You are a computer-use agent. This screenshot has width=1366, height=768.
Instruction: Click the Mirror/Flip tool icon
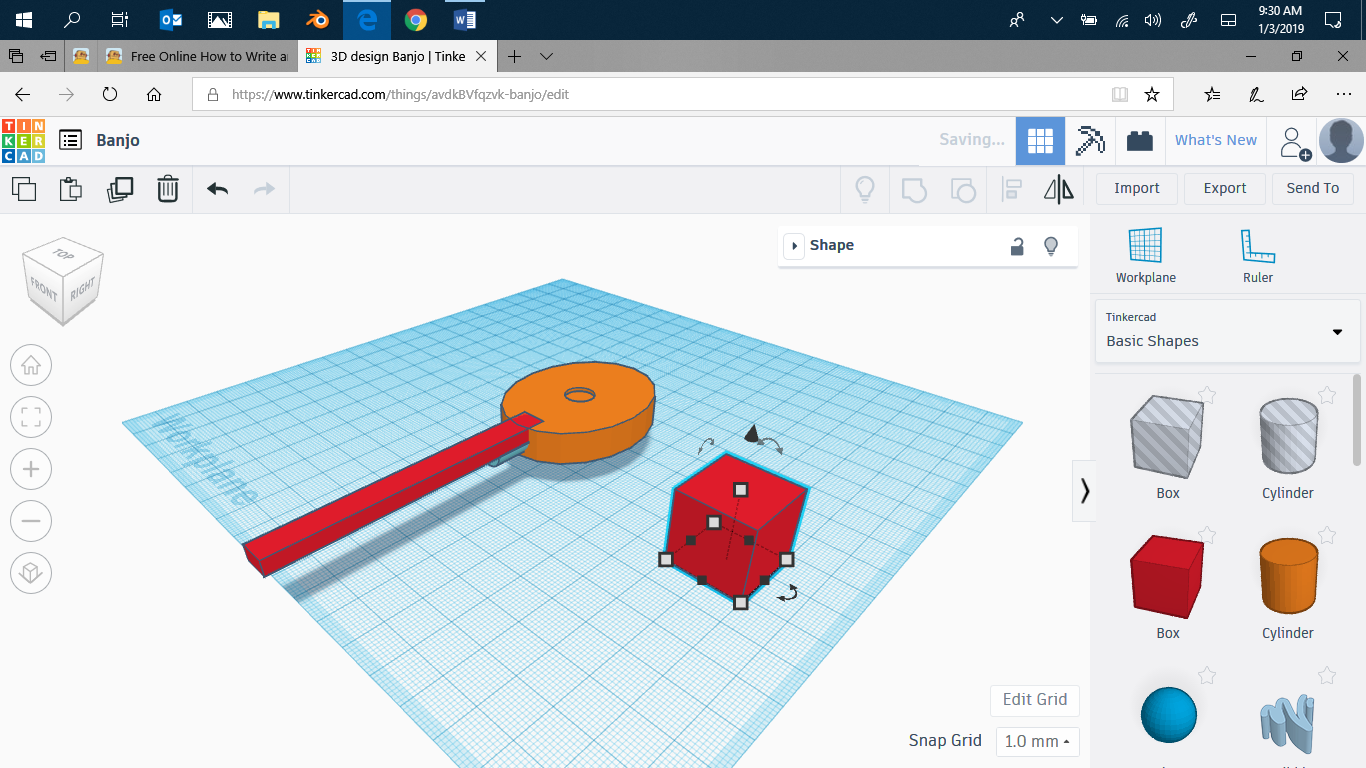coord(1058,189)
